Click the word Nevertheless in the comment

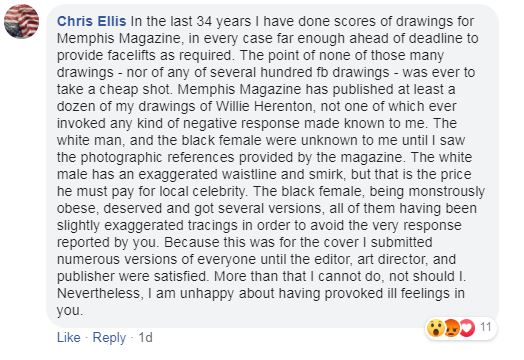point(99,293)
